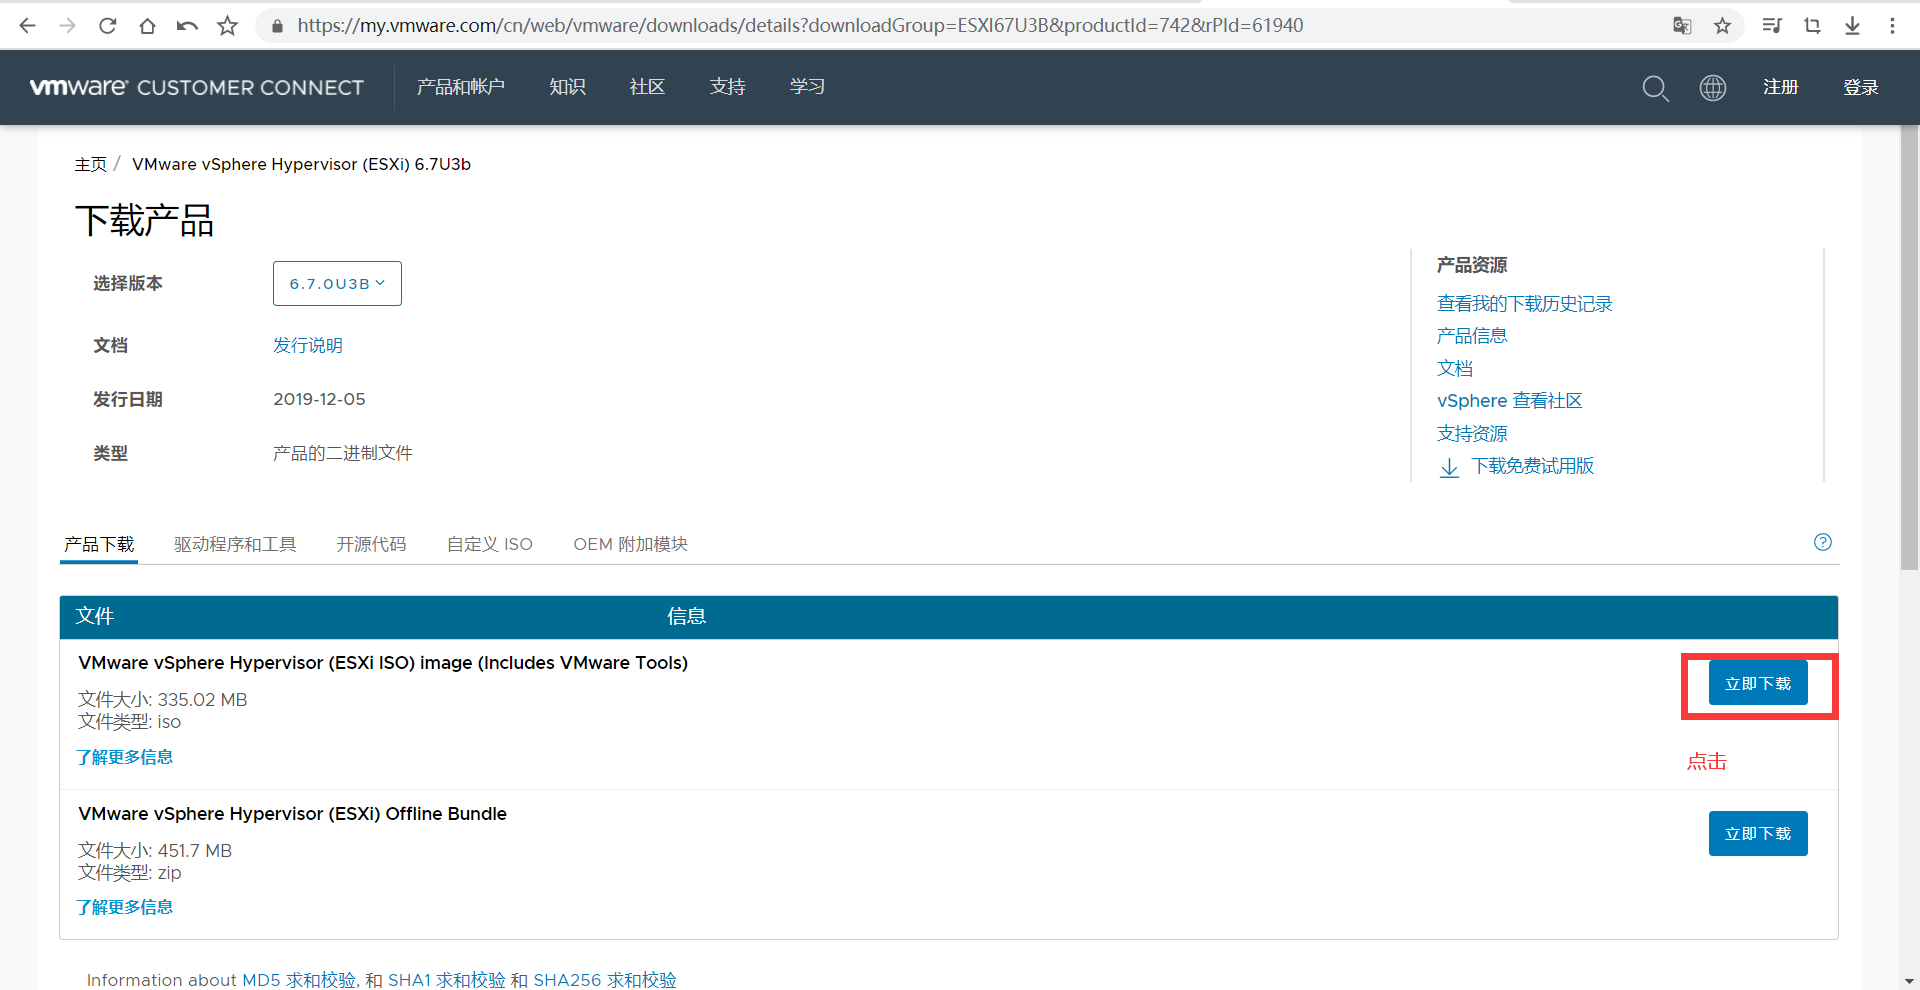1920x990 pixels.
Task: Open the language globe selector
Action: [x=1713, y=88]
